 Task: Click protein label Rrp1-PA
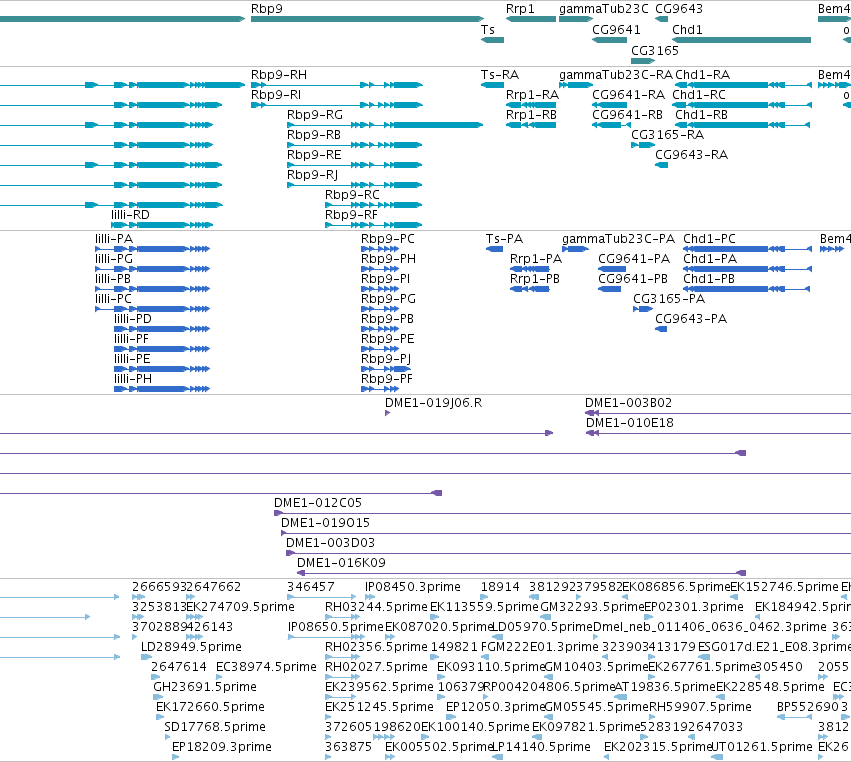536,259
